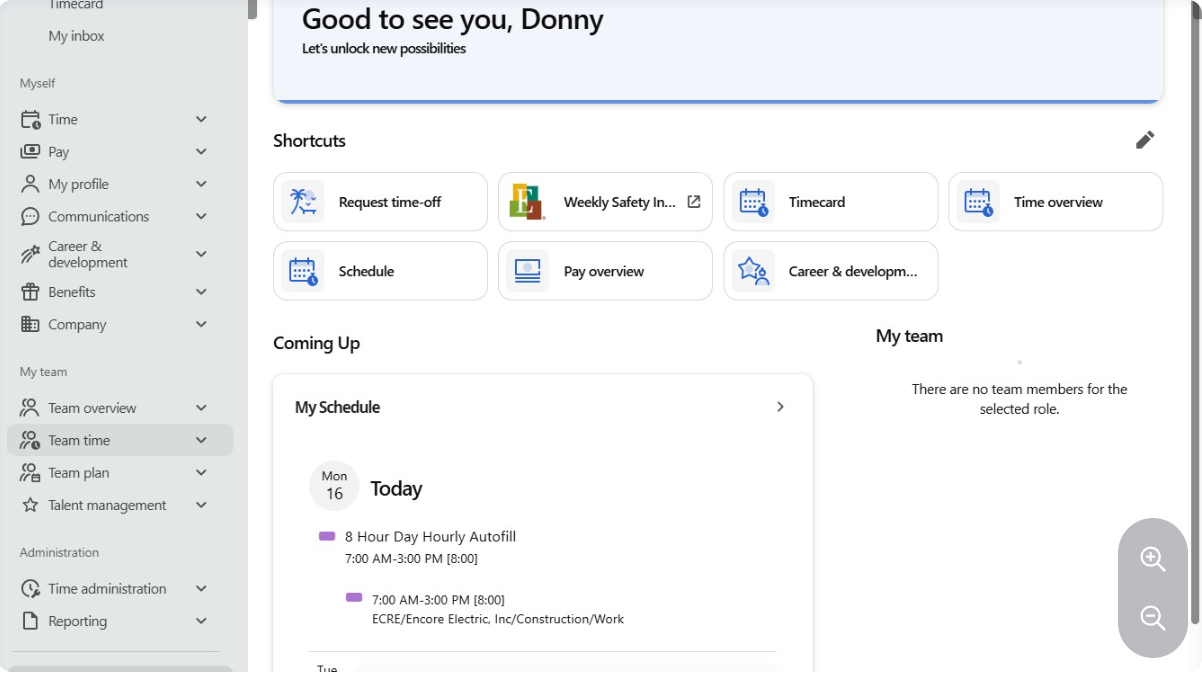This screenshot has width=1202, height=699.
Task: Click the Mon 16 date circle
Action: pyautogui.click(x=334, y=486)
